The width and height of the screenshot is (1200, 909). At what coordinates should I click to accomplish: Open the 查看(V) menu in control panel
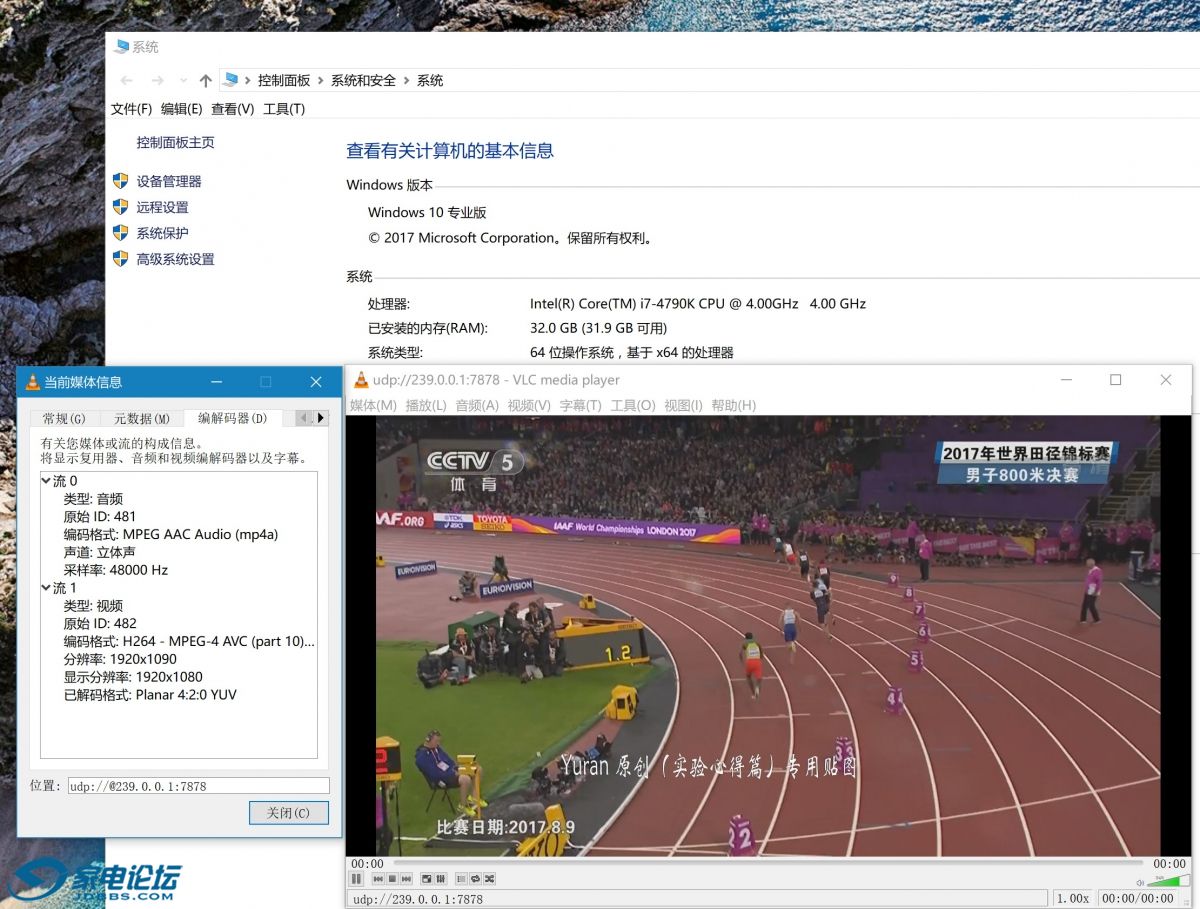[232, 109]
